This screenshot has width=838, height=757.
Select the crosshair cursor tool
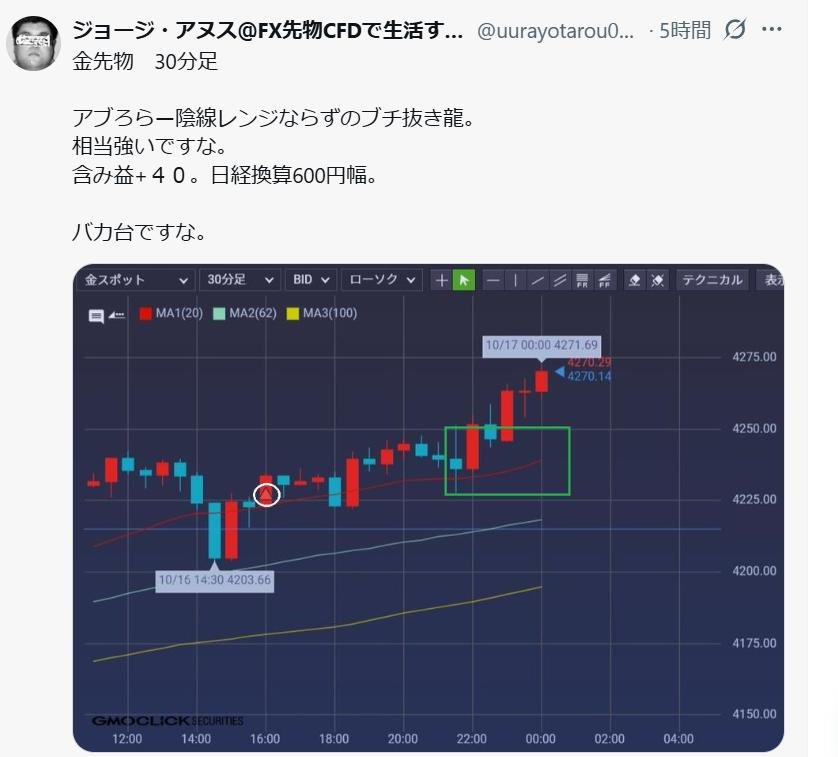[x=441, y=281]
